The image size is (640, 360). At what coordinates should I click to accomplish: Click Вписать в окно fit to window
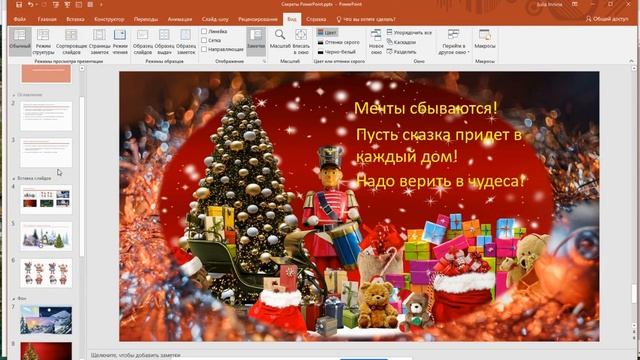(301, 42)
